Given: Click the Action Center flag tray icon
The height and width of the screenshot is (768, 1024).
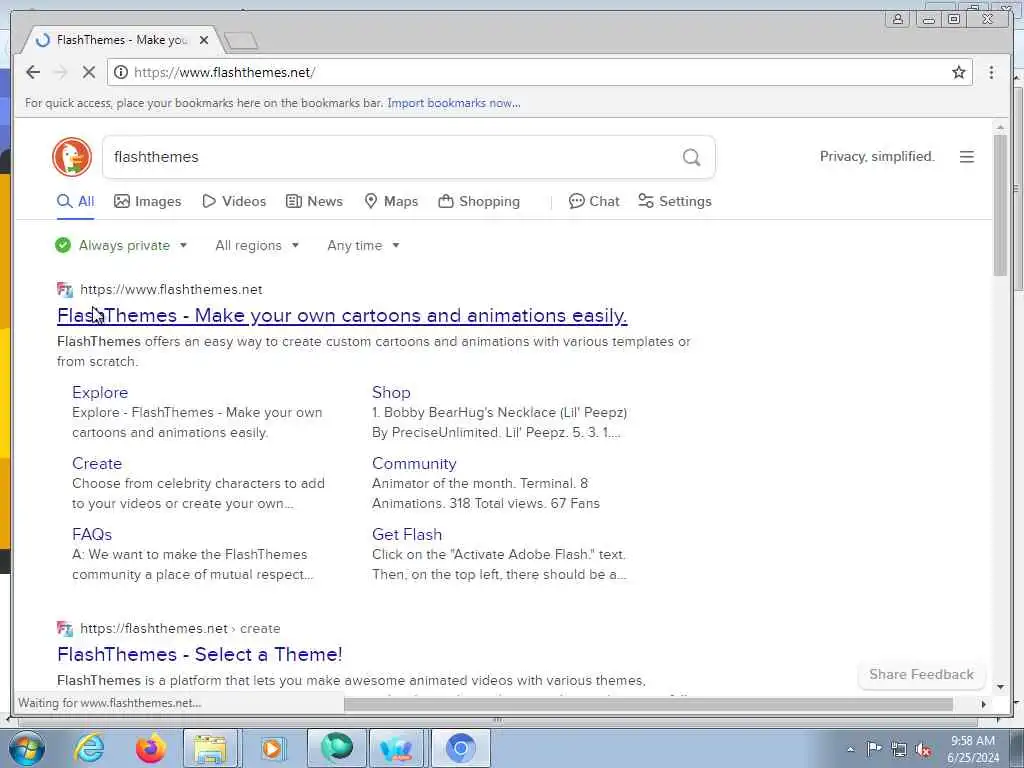Looking at the screenshot, I should coord(873,749).
